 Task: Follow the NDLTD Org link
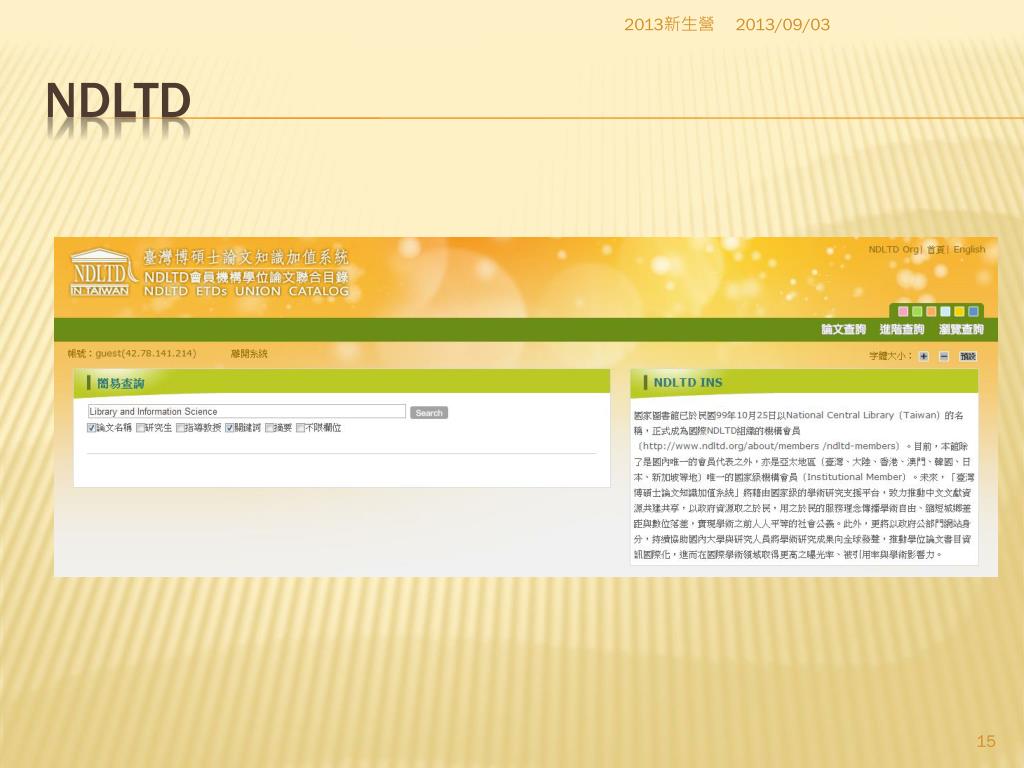coord(893,249)
